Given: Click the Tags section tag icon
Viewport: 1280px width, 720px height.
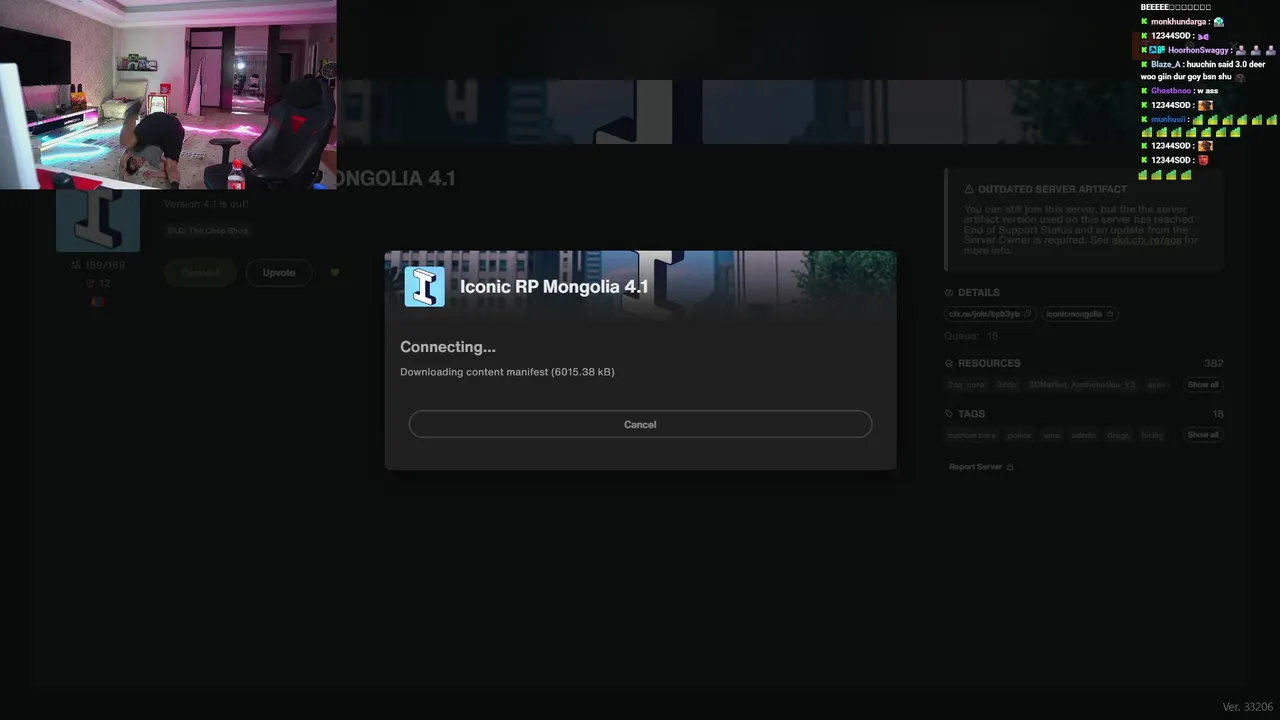Looking at the screenshot, I should [949, 414].
